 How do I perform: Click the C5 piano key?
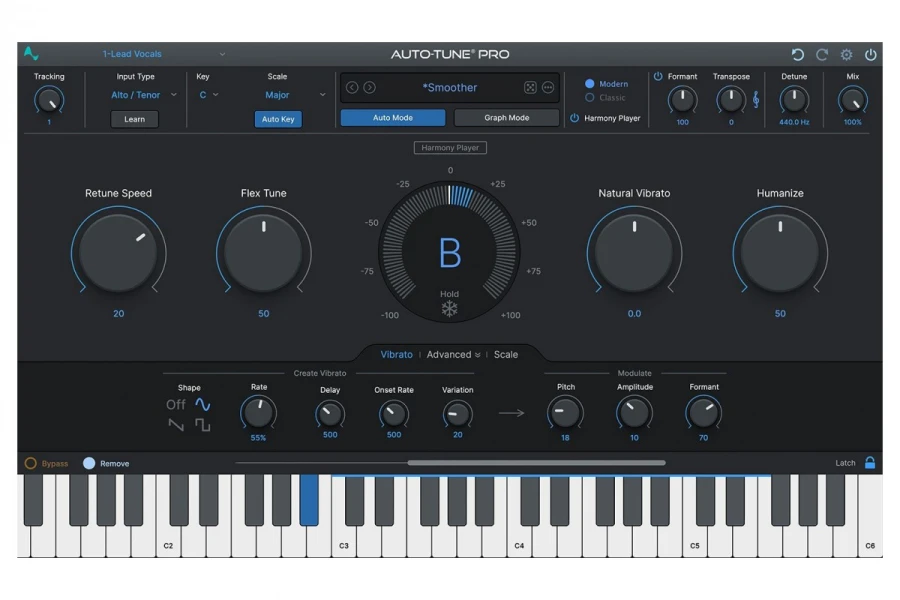695,543
